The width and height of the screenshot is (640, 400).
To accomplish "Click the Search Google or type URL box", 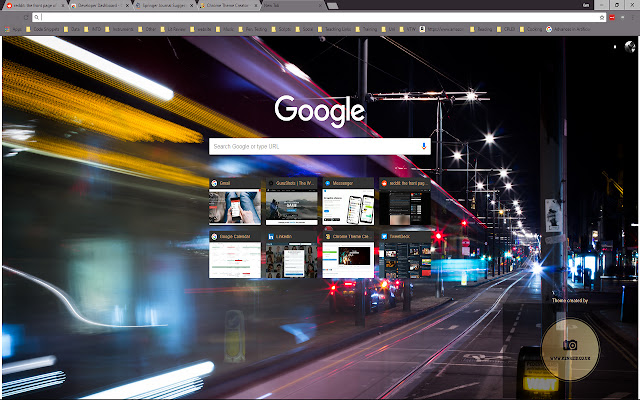I will click(x=319, y=146).
